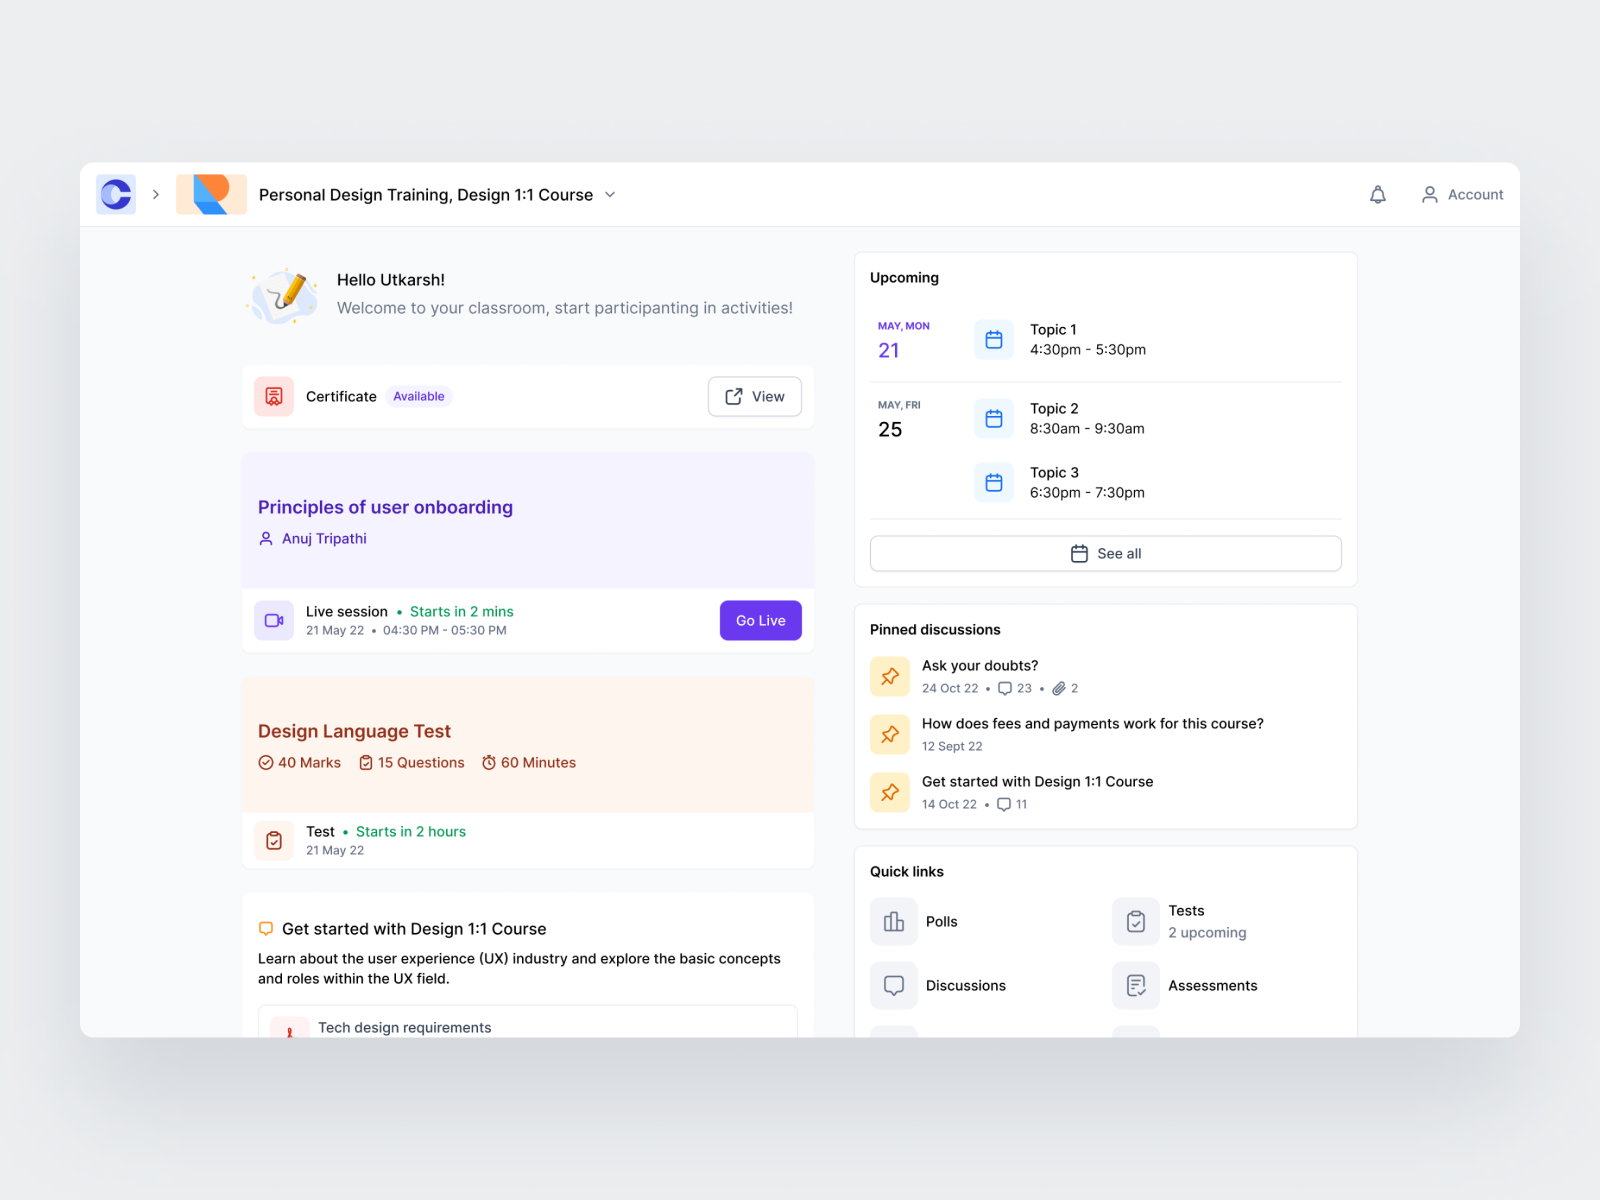
Task: Click the pencil illustration next to the greeting
Action: point(283,294)
